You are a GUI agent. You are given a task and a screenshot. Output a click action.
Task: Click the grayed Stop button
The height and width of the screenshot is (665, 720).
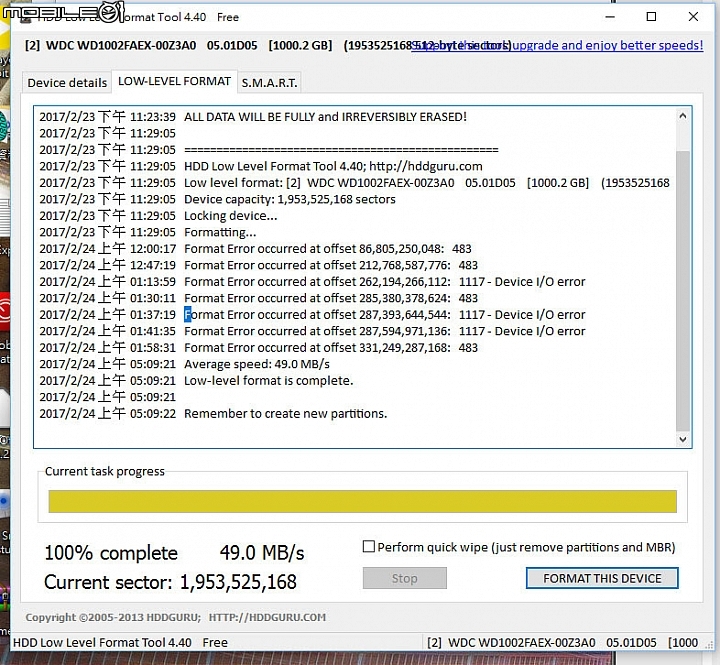click(405, 578)
